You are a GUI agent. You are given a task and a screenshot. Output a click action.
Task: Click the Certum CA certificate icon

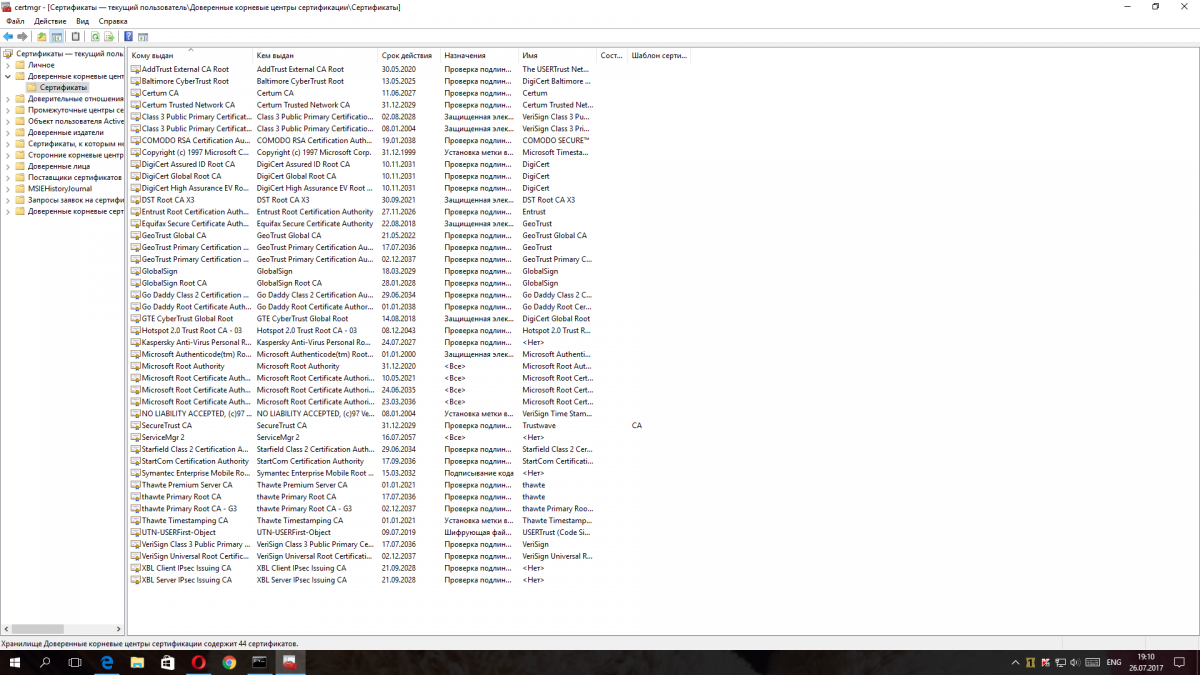pos(135,93)
